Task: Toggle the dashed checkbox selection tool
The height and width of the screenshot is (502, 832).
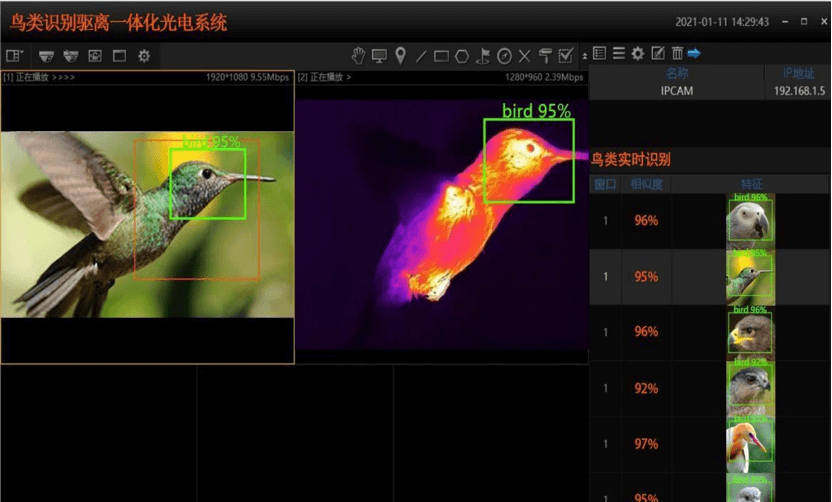Action: [x=566, y=56]
